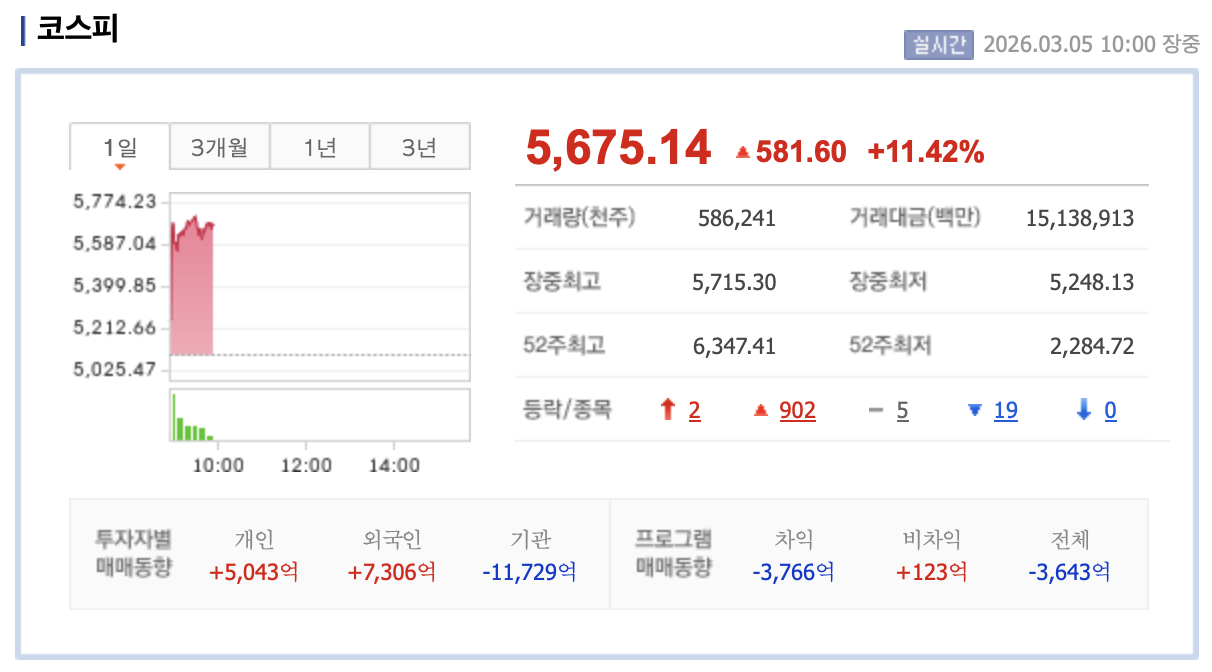The height and width of the screenshot is (672, 1212).
Task: Click the gray unchanged dash icon
Action: point(876,409)
